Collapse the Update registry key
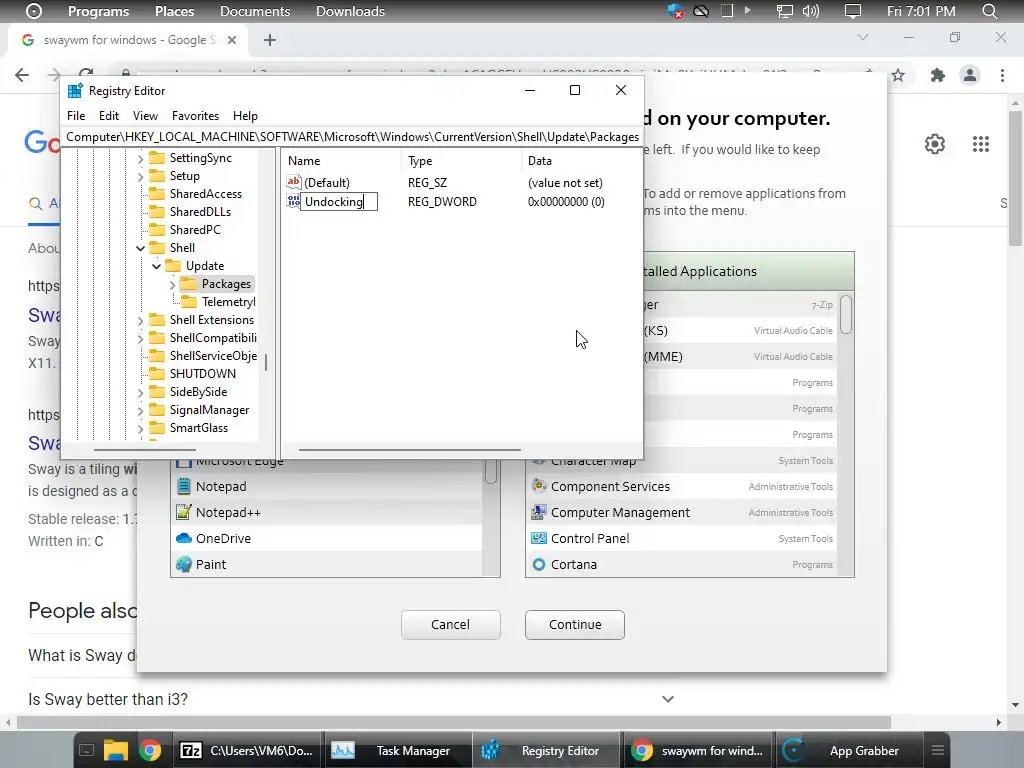The width and height of the screenshot is (1024, 768). [x=156, y=266]
